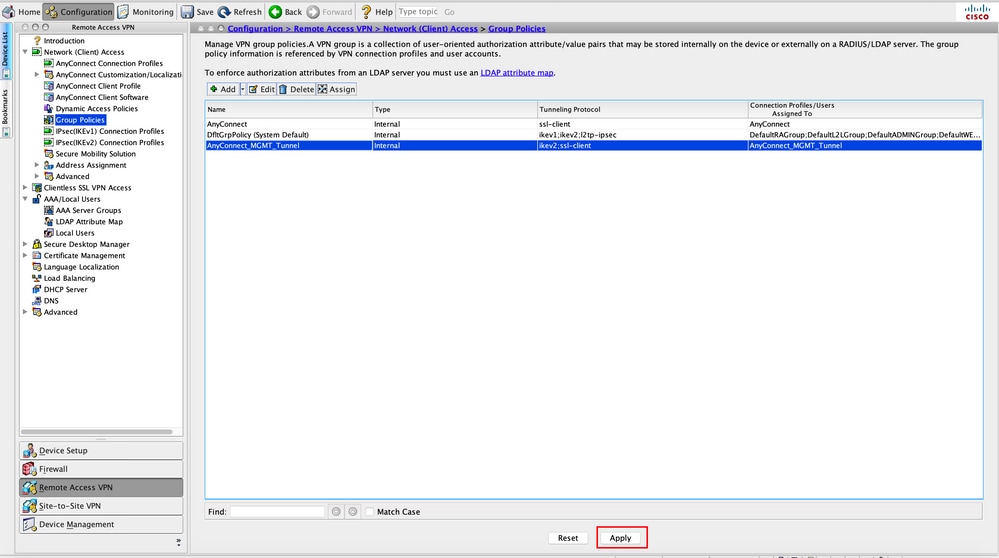The height and width of the screenshot is (558, 999).
Task: Select DfltGrpPolicy (System Default) row
Action: (x=593, y=135)
